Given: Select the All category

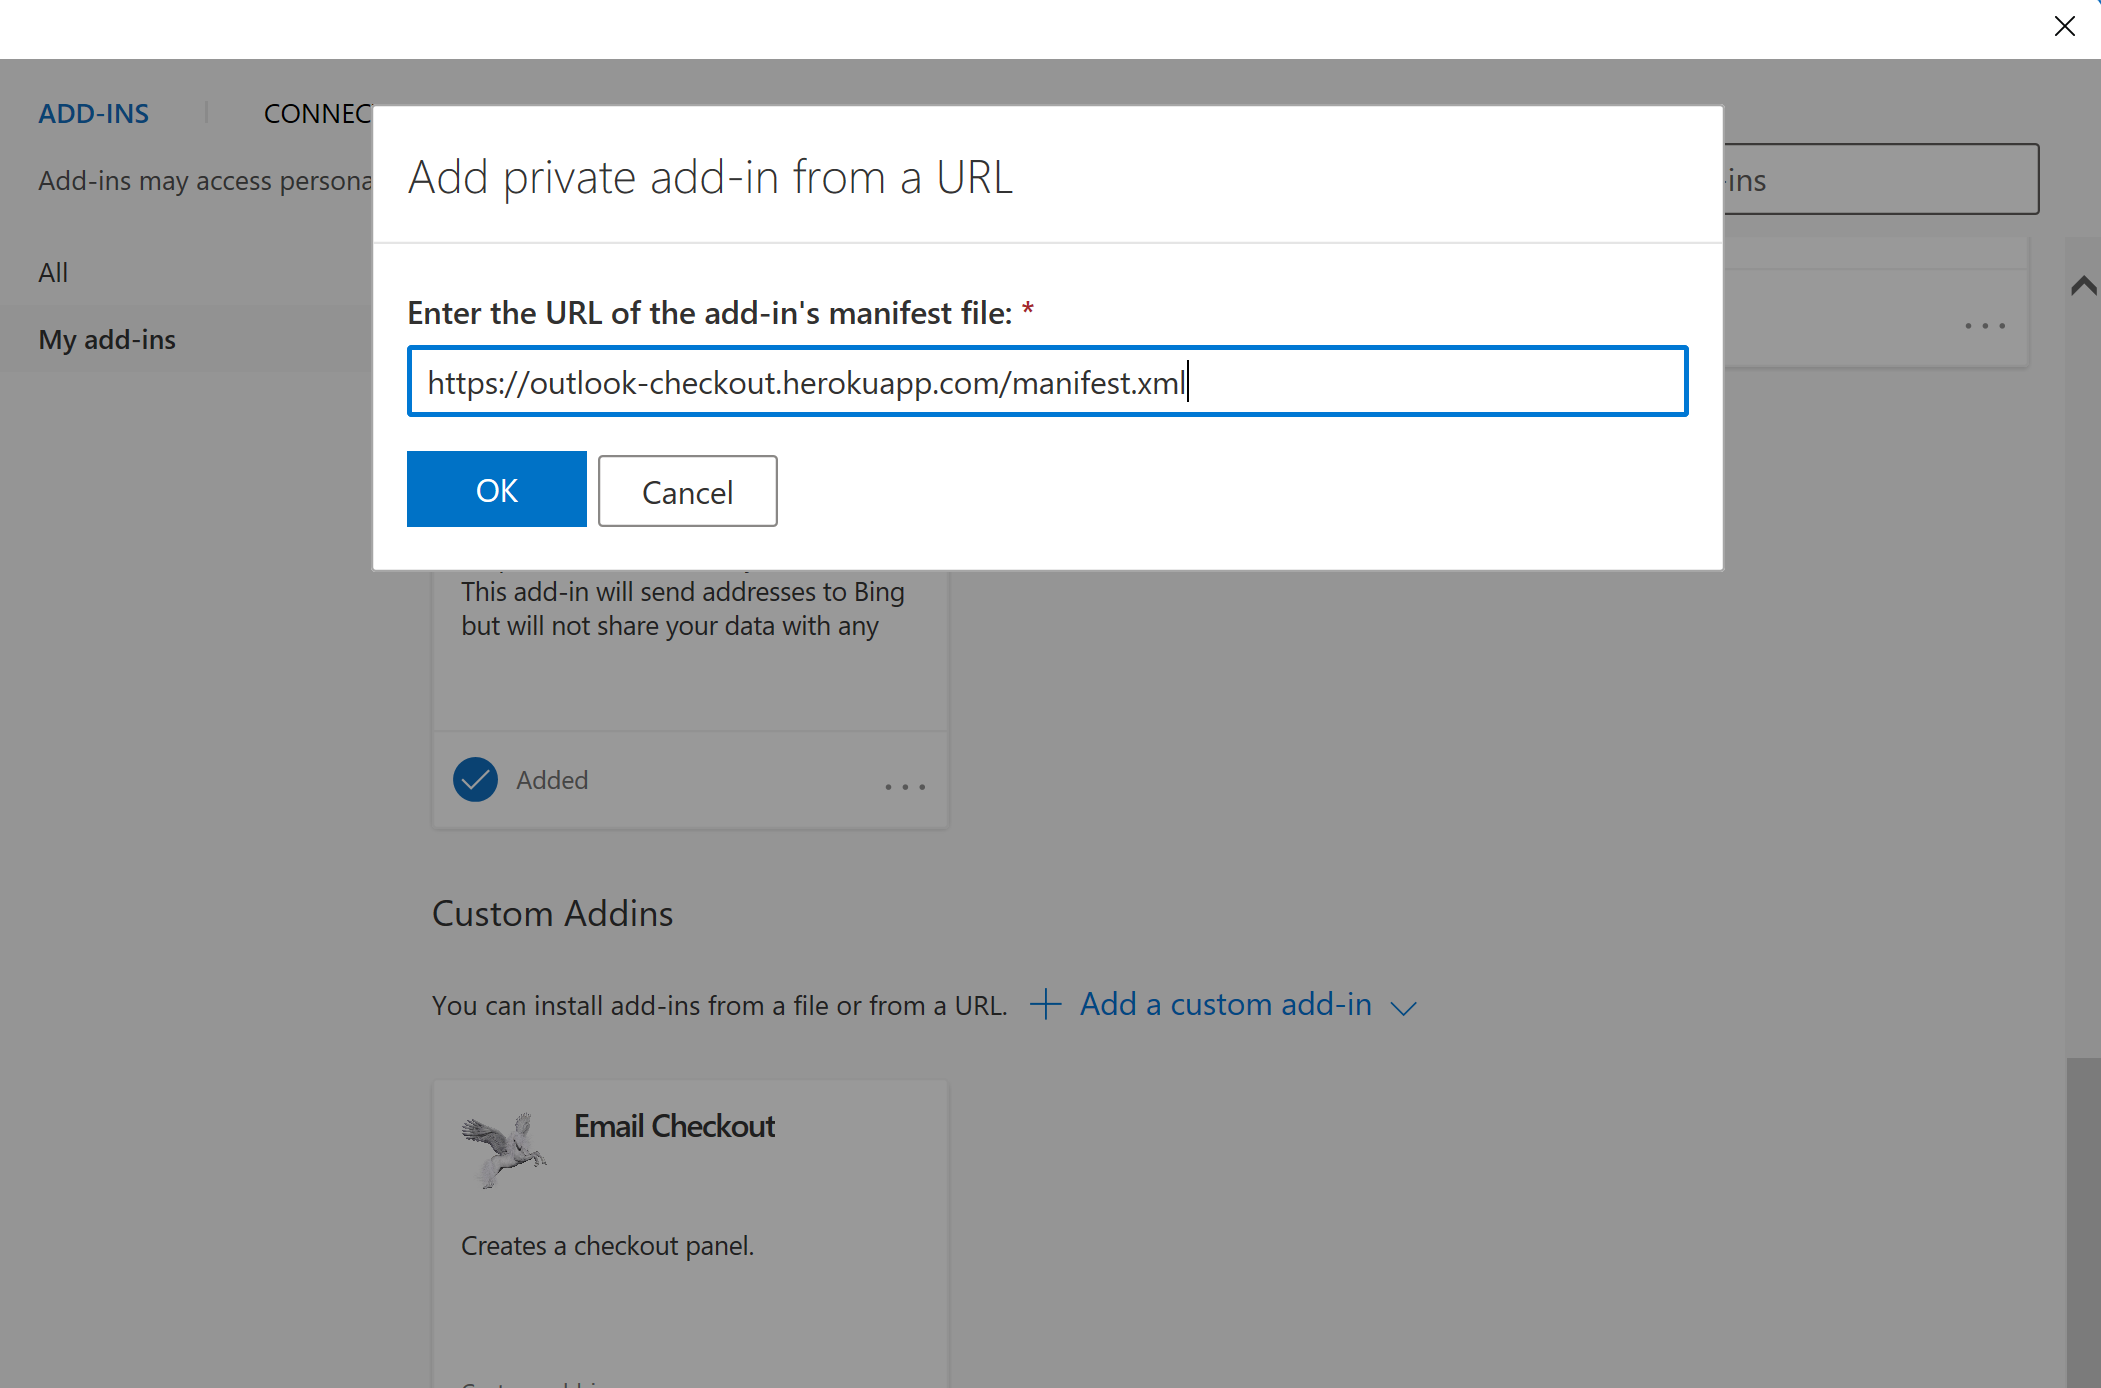Looking at the screenshot, I should pos(53,272).
